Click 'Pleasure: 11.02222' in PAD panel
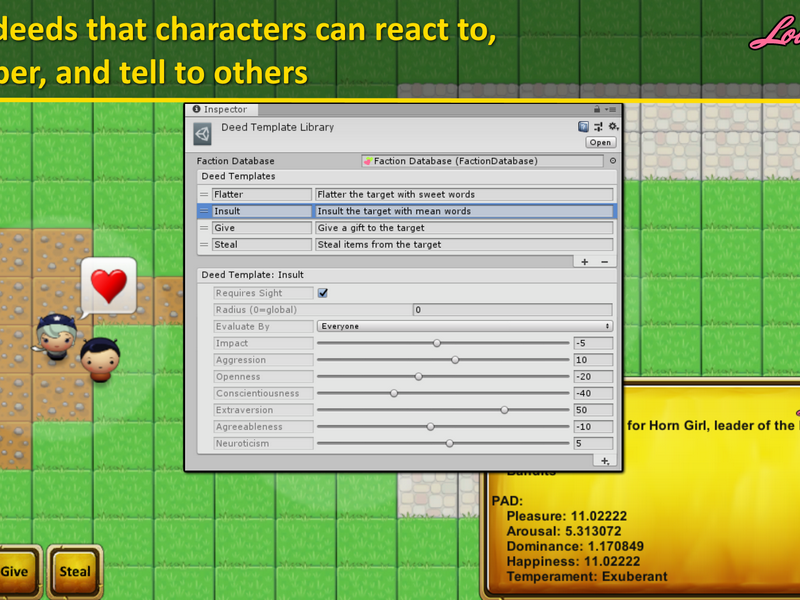The image size is (800, 600). click(567, 516)
